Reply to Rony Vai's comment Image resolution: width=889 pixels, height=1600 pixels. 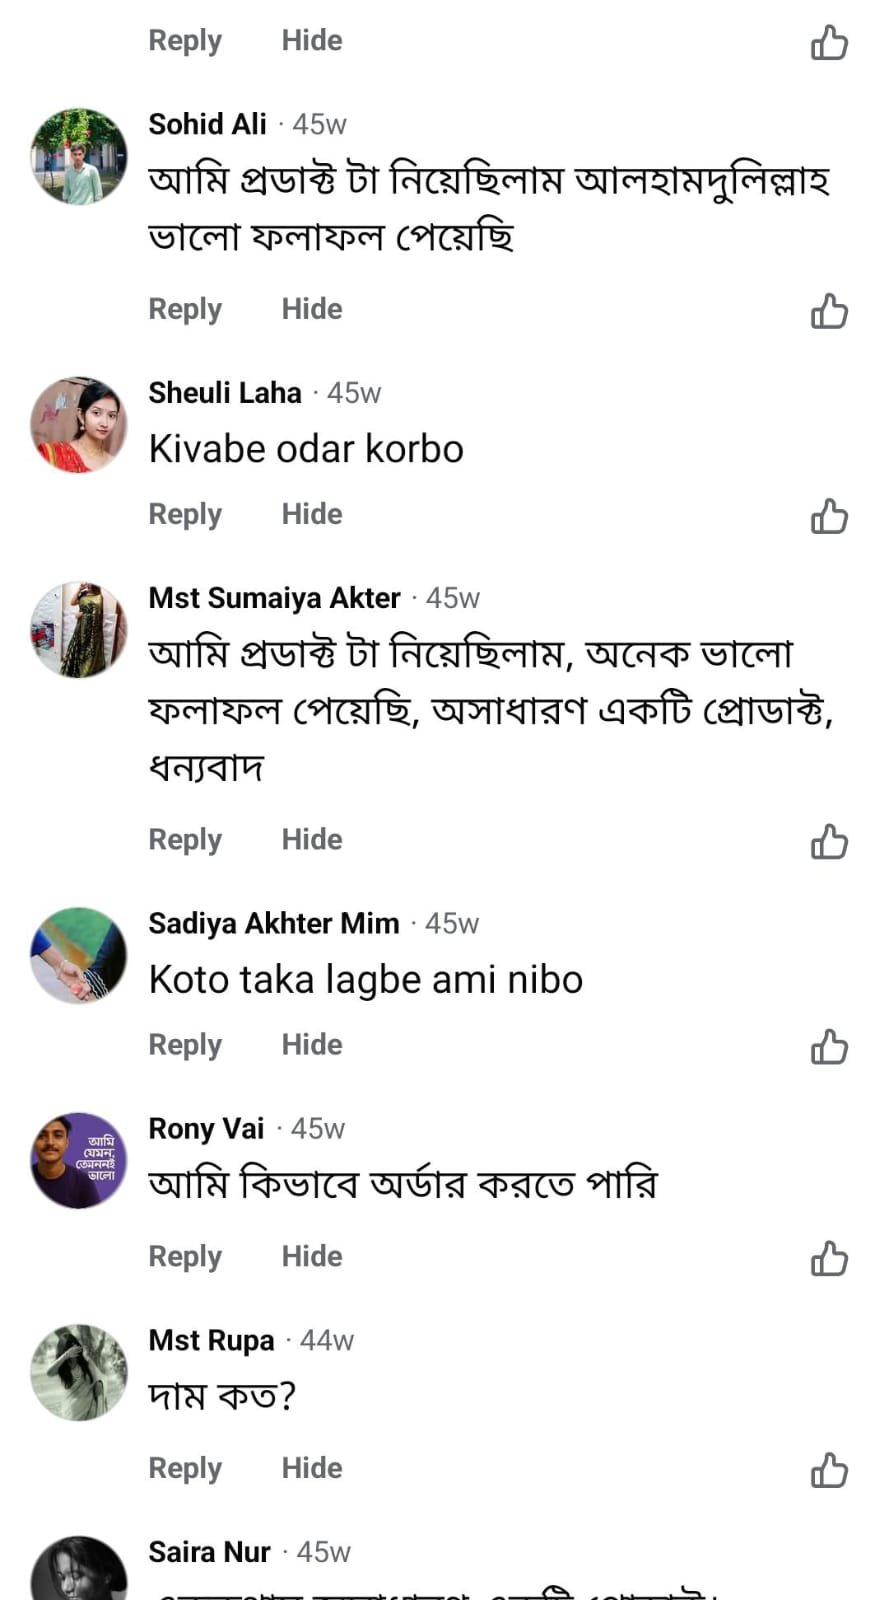(185, 1256)
